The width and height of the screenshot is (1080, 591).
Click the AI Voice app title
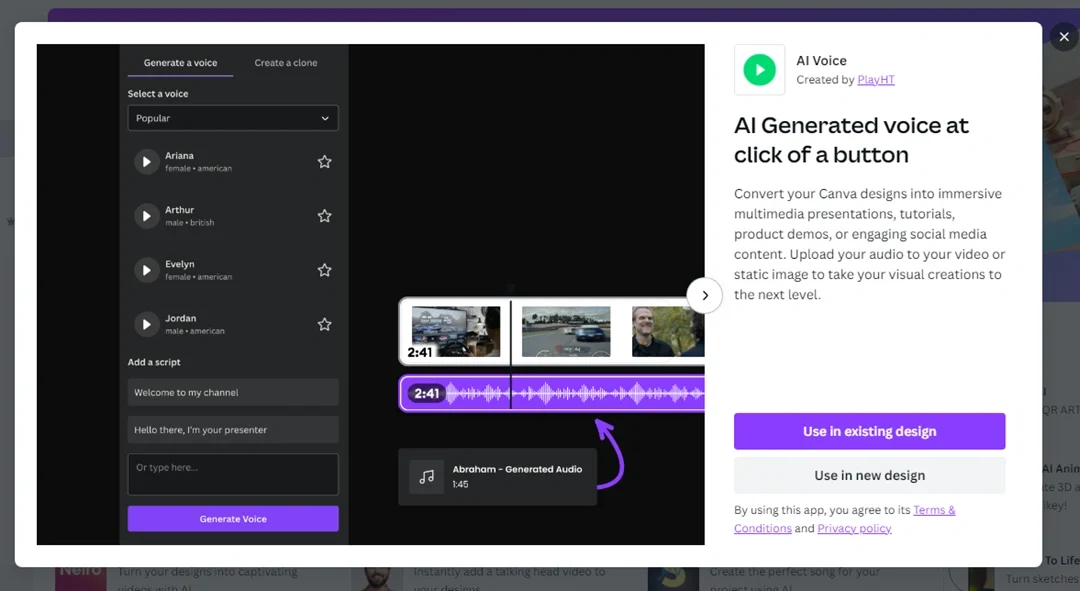(821, 61)
